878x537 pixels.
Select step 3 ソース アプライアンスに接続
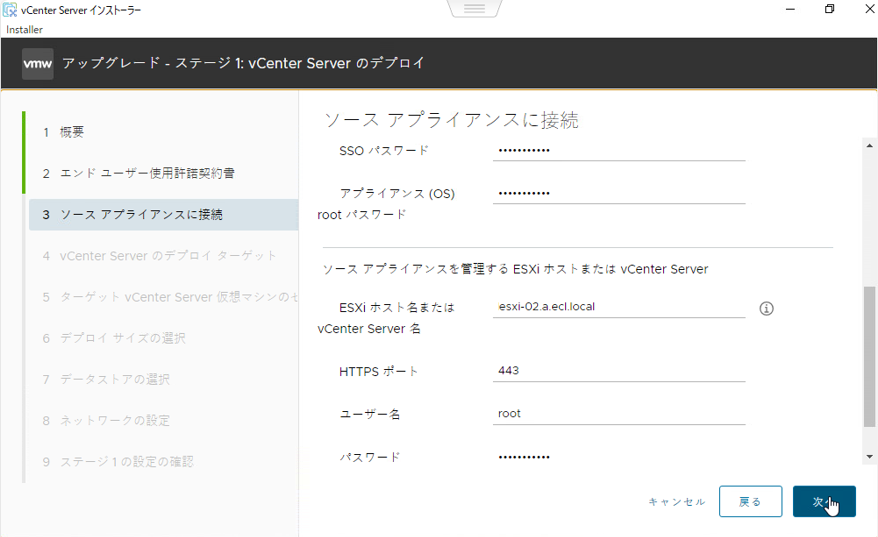coord(141,215)
